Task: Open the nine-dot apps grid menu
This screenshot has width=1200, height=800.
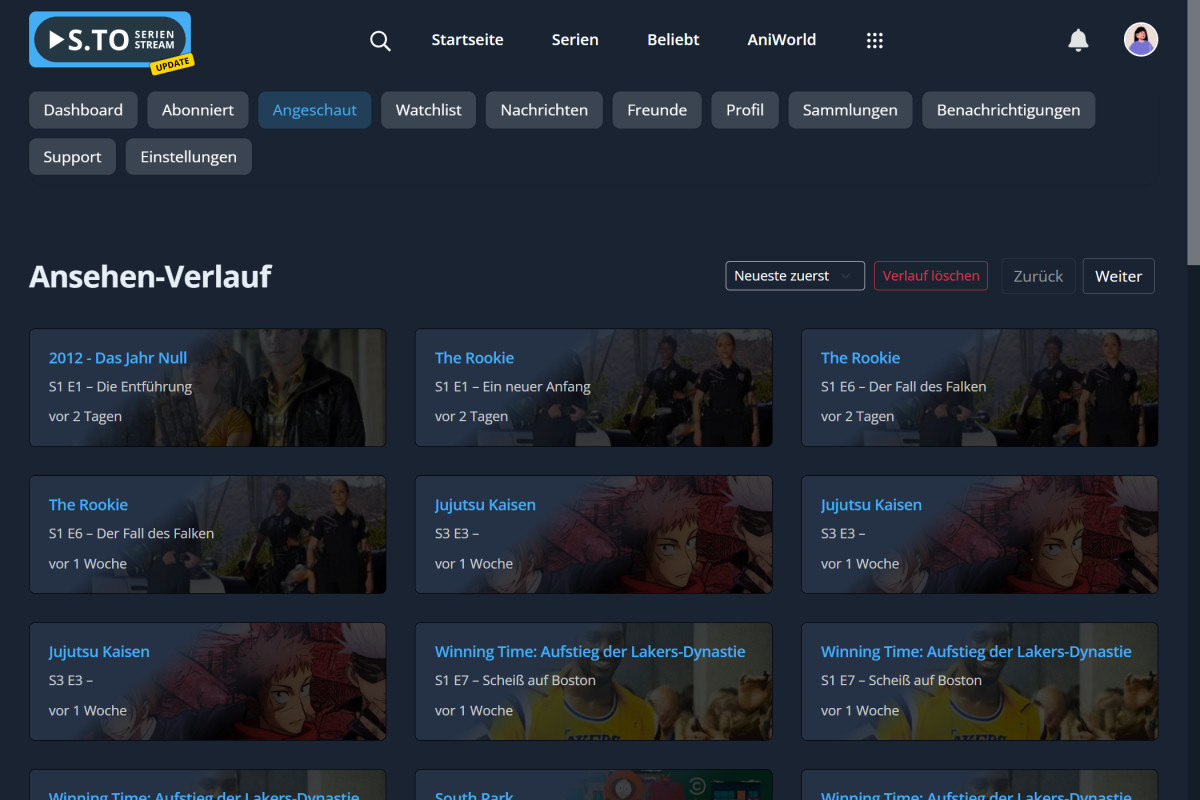Action: point(874,40)
